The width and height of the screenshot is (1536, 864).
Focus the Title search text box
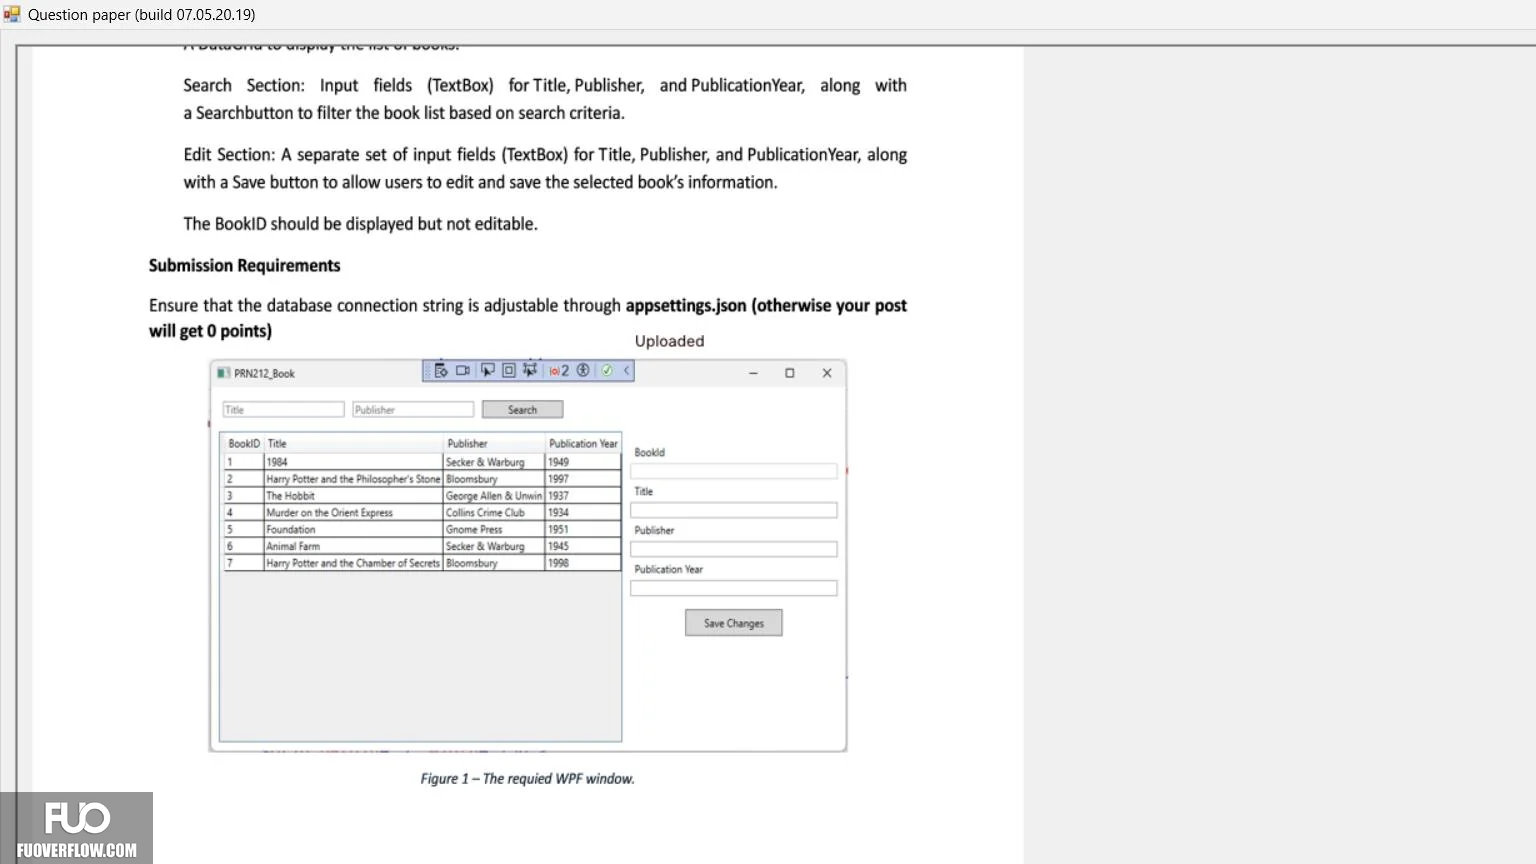pos(283,410)
